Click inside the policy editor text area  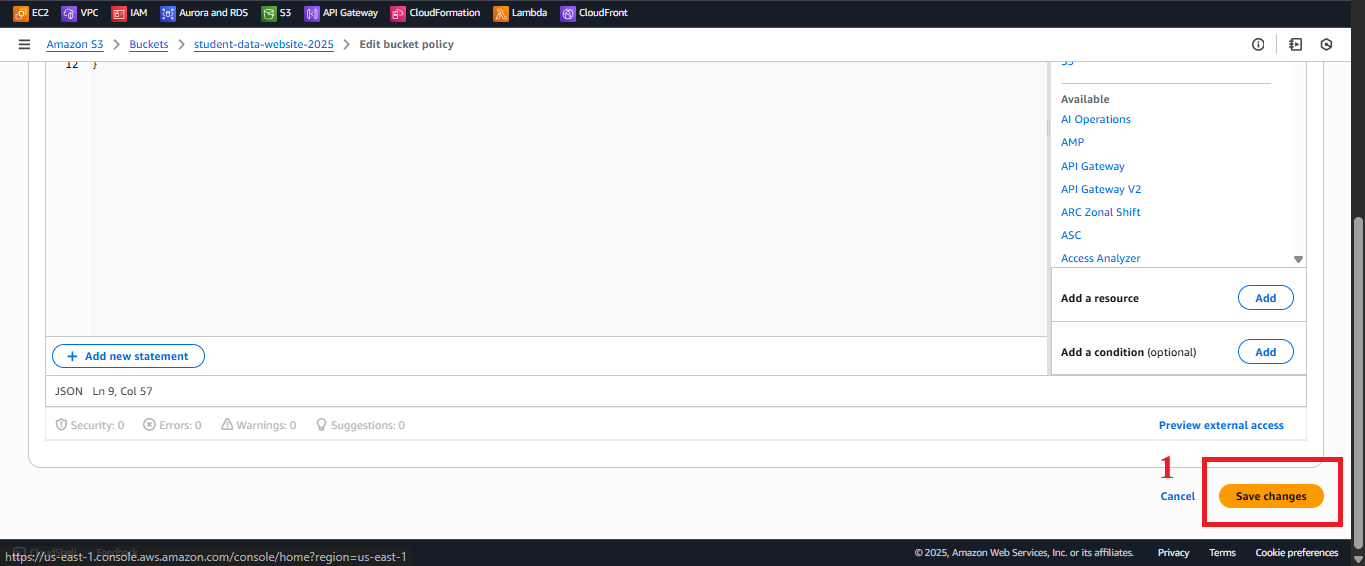coord(568,200)
